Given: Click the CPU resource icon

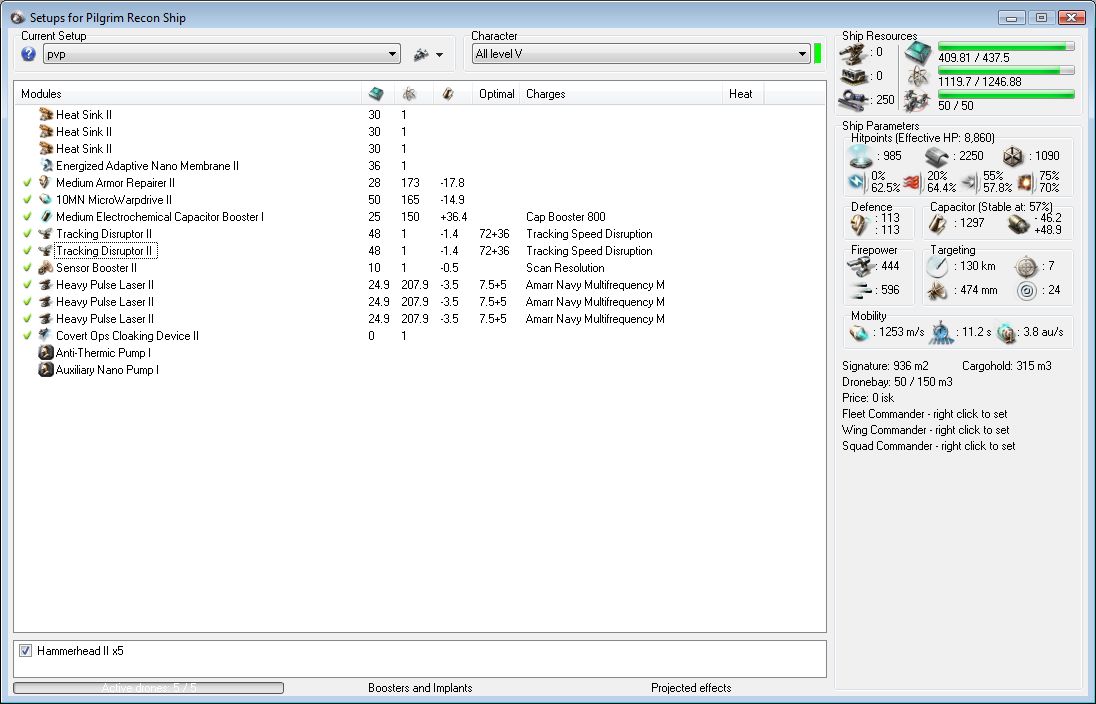Looking at the screenshot, I should pyautogui.click(x=918, y=53).
